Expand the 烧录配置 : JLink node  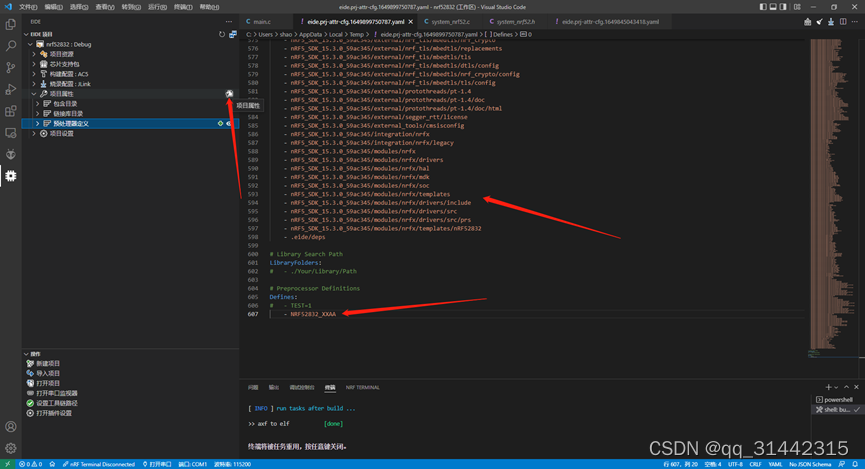[x=34, y=84]
